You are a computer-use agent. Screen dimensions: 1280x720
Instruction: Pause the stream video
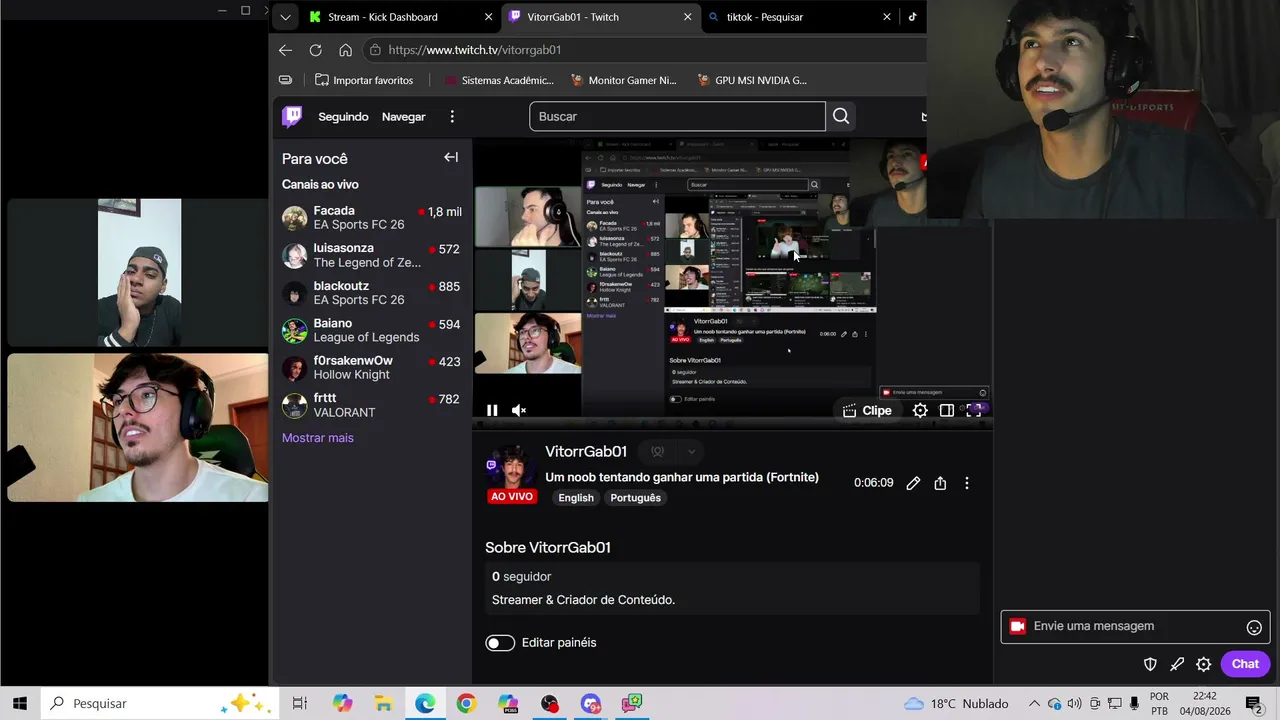(492, 410)
